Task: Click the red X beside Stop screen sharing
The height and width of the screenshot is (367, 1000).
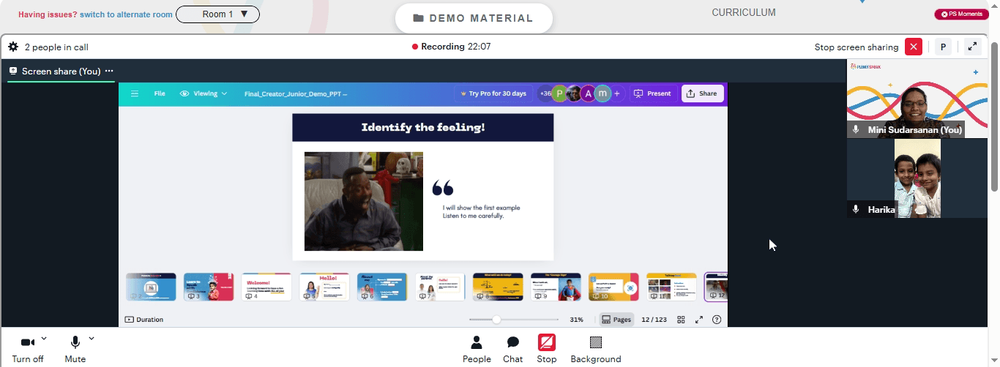Action: (914, 47)
